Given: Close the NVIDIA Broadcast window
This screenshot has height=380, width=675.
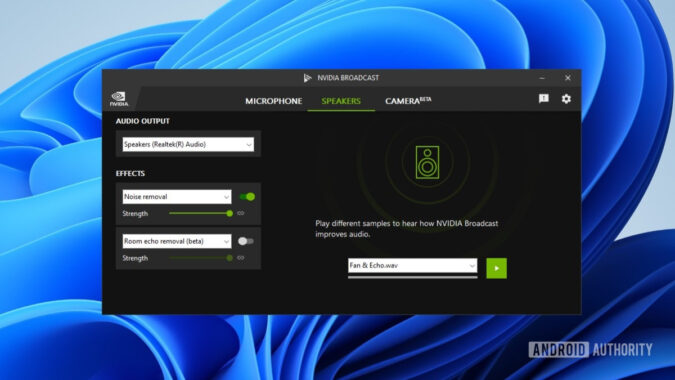Looking at the screenshot, I should (568, 78).
